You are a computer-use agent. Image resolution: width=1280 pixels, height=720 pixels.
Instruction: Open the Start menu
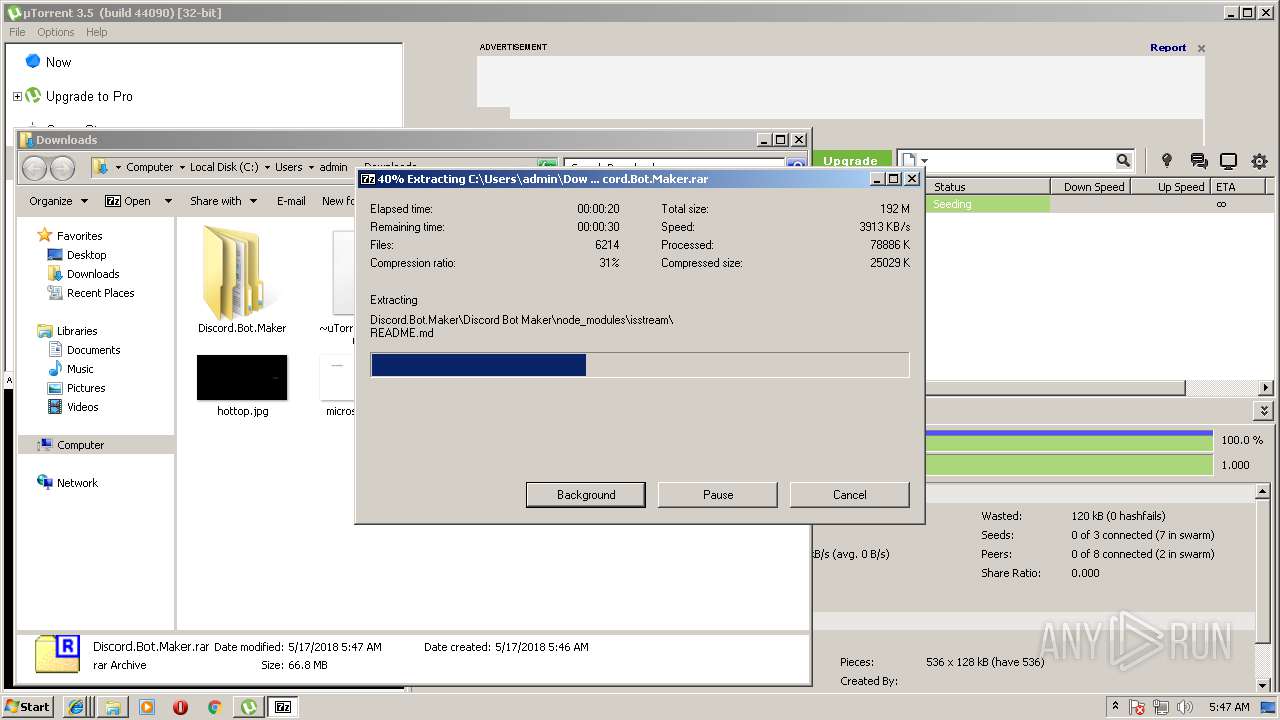(27, 707)
